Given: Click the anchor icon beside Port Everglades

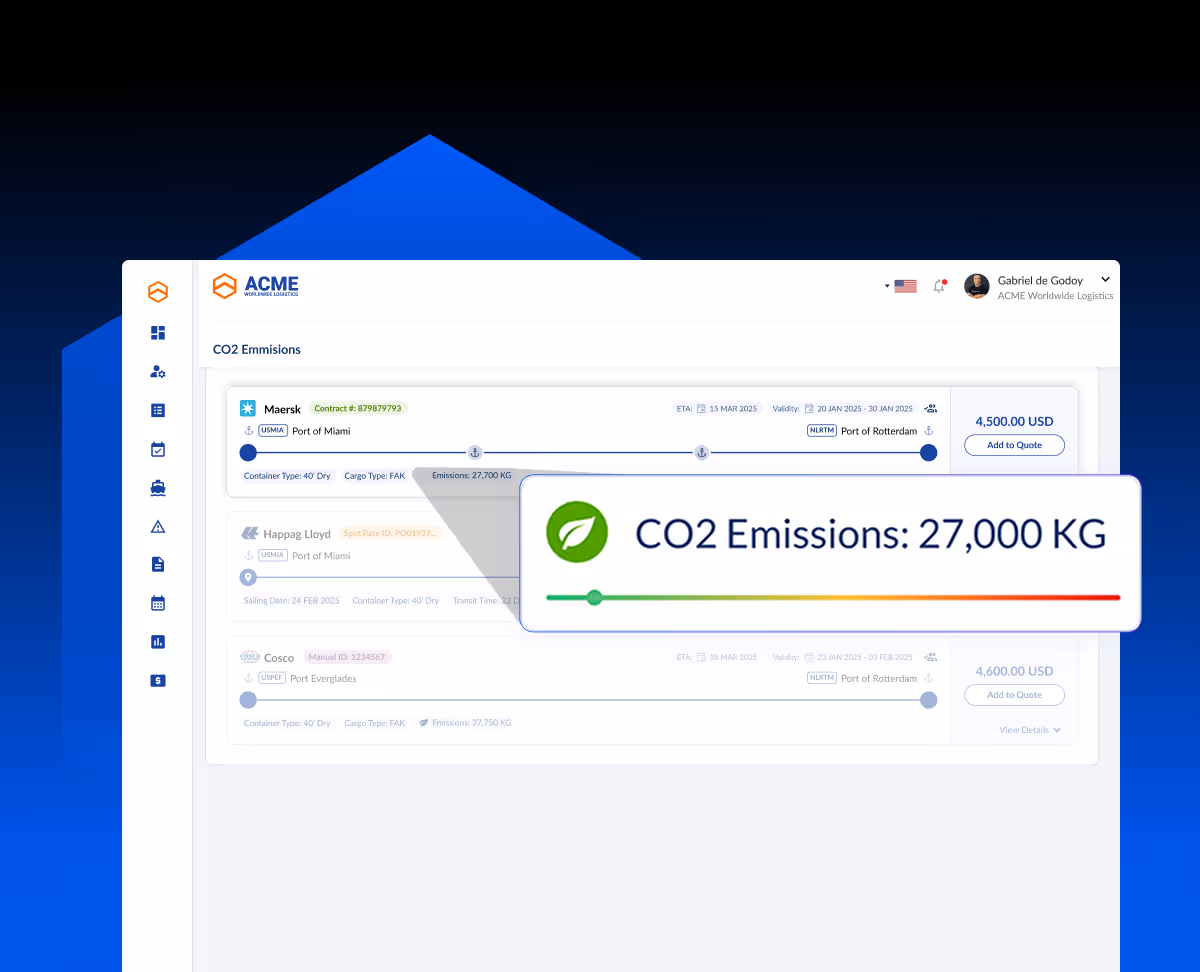Looking at the screenshot, I should (x=248, y=678).
